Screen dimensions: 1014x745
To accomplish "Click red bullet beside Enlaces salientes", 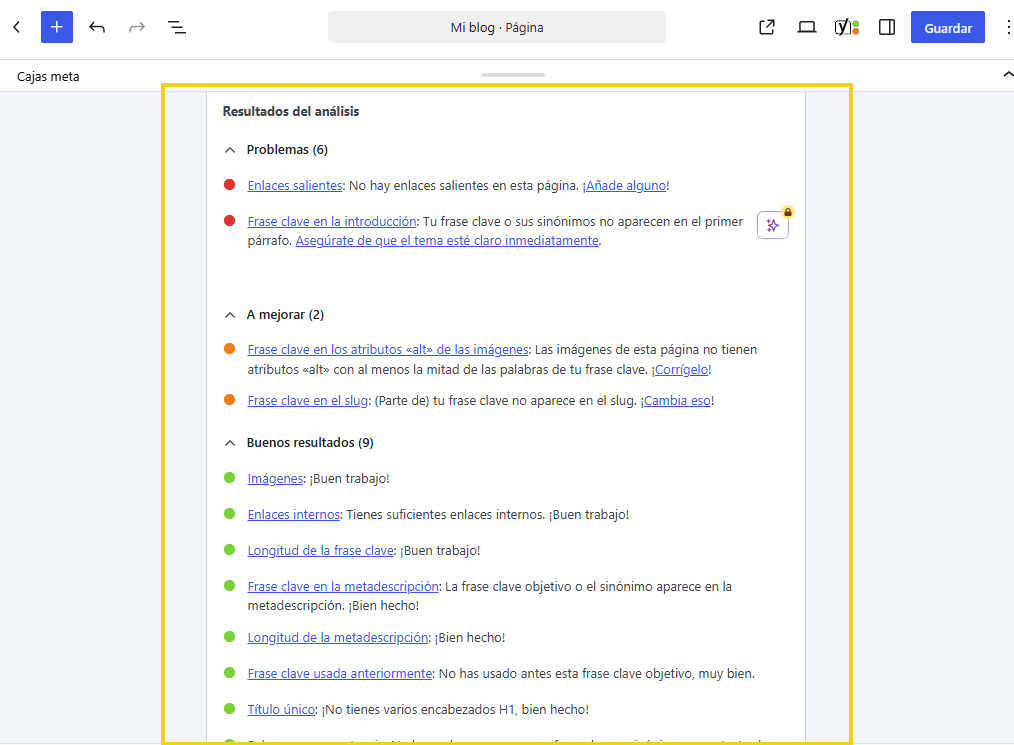I will [230, 185].
